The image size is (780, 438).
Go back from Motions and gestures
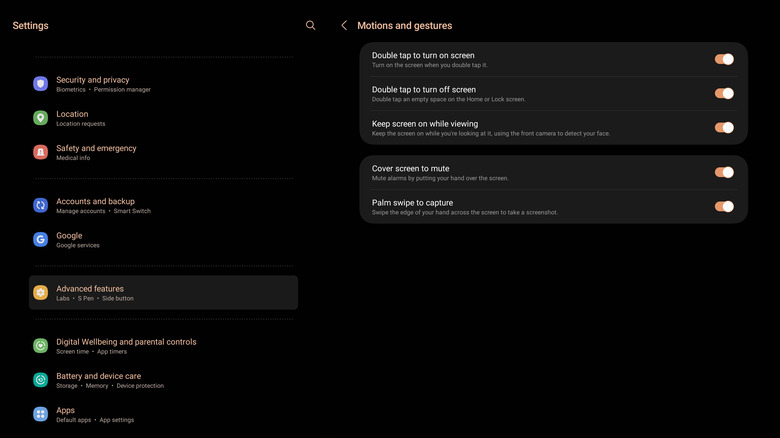tap(344, 25)
